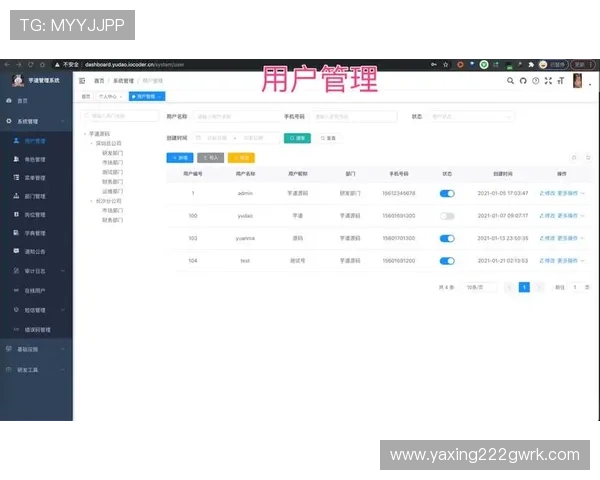
Task: Open 用户管理 in the sidebar menu
Action: coord(36,141)
